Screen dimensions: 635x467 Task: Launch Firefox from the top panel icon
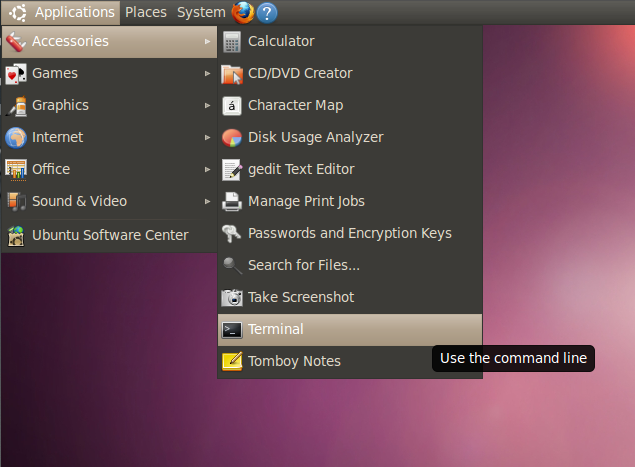tap(243, 12)
